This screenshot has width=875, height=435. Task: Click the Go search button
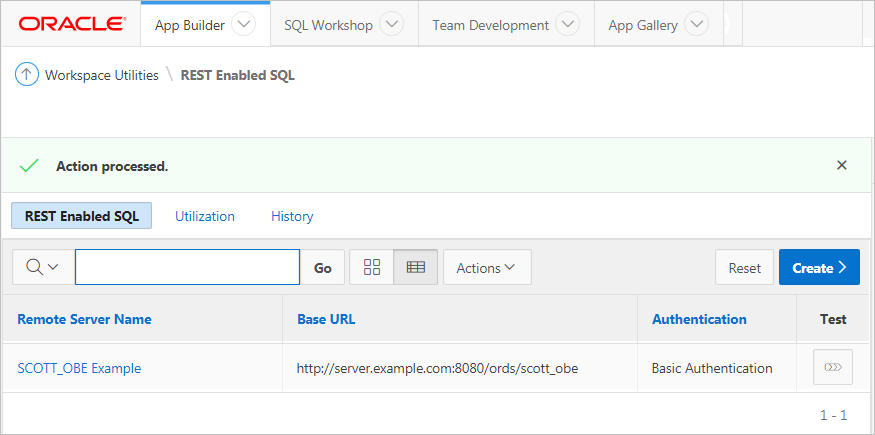tap(323, 267)
